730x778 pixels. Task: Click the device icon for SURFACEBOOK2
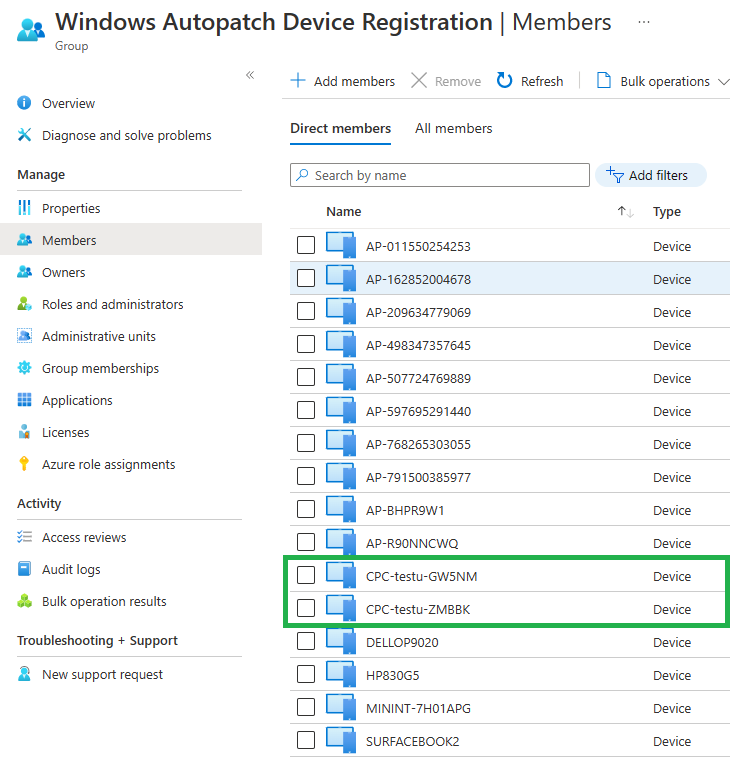[341, 740]
